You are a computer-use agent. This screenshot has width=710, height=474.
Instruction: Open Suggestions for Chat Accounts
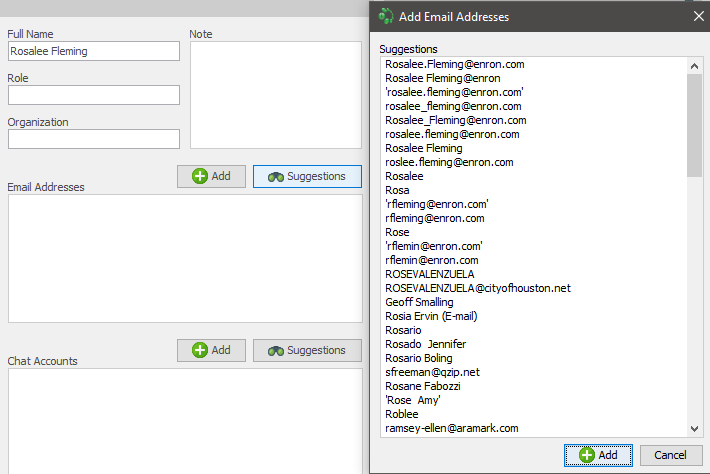point(306,350)
